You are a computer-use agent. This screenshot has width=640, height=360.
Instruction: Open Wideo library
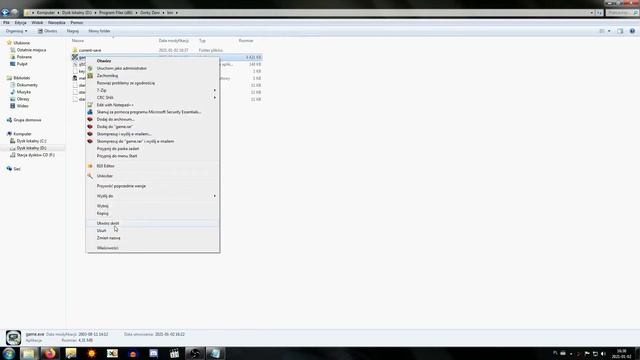[x=22, y=106]
